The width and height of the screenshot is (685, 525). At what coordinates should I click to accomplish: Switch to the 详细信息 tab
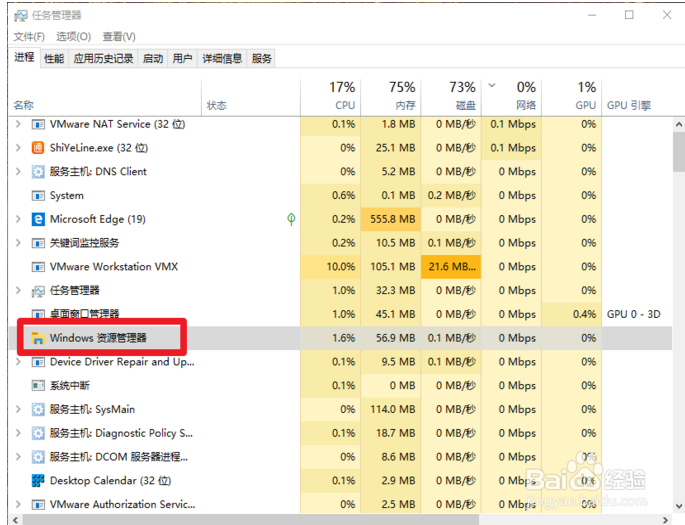point(222,59)
